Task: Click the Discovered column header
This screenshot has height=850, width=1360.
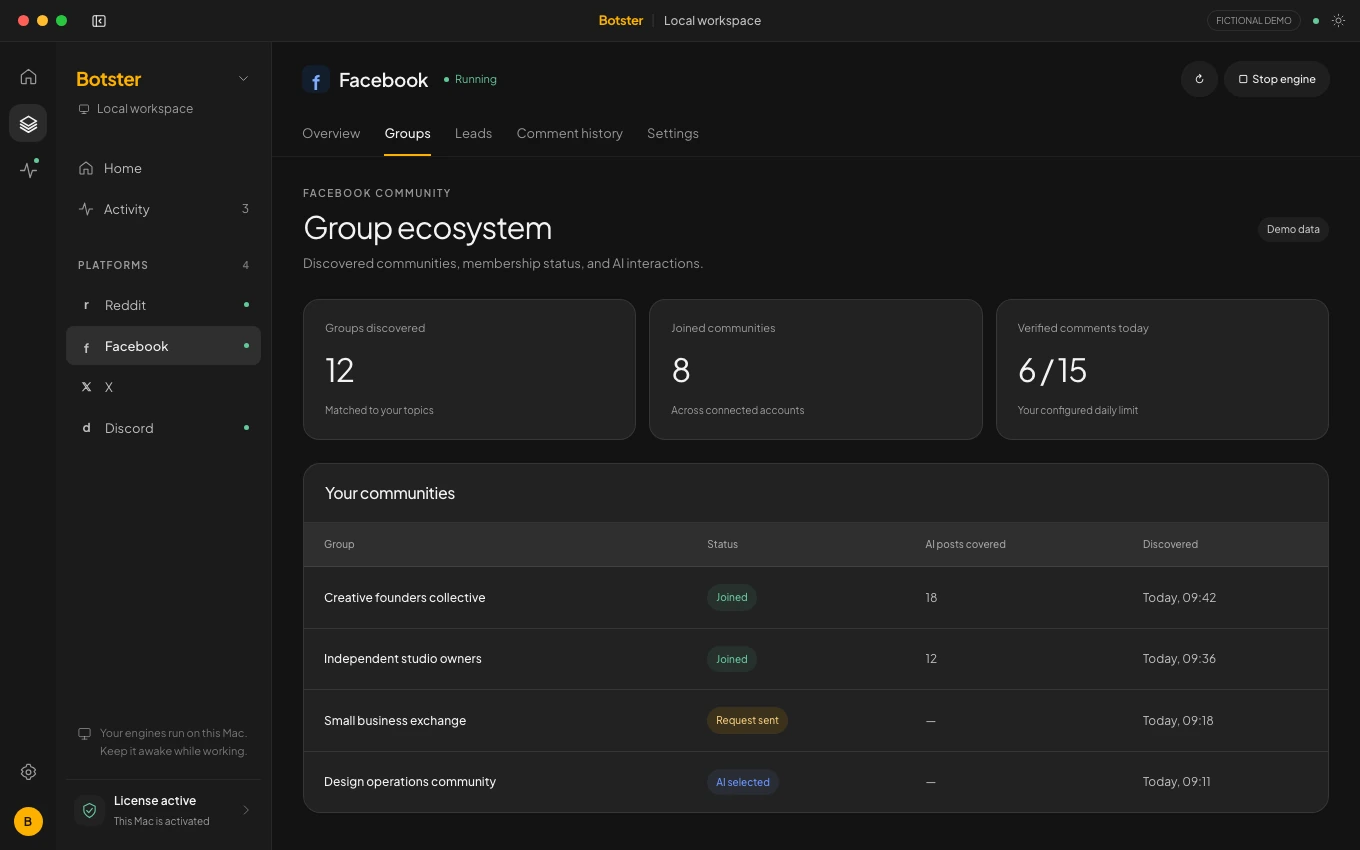Action: (x=1170, y=544)
